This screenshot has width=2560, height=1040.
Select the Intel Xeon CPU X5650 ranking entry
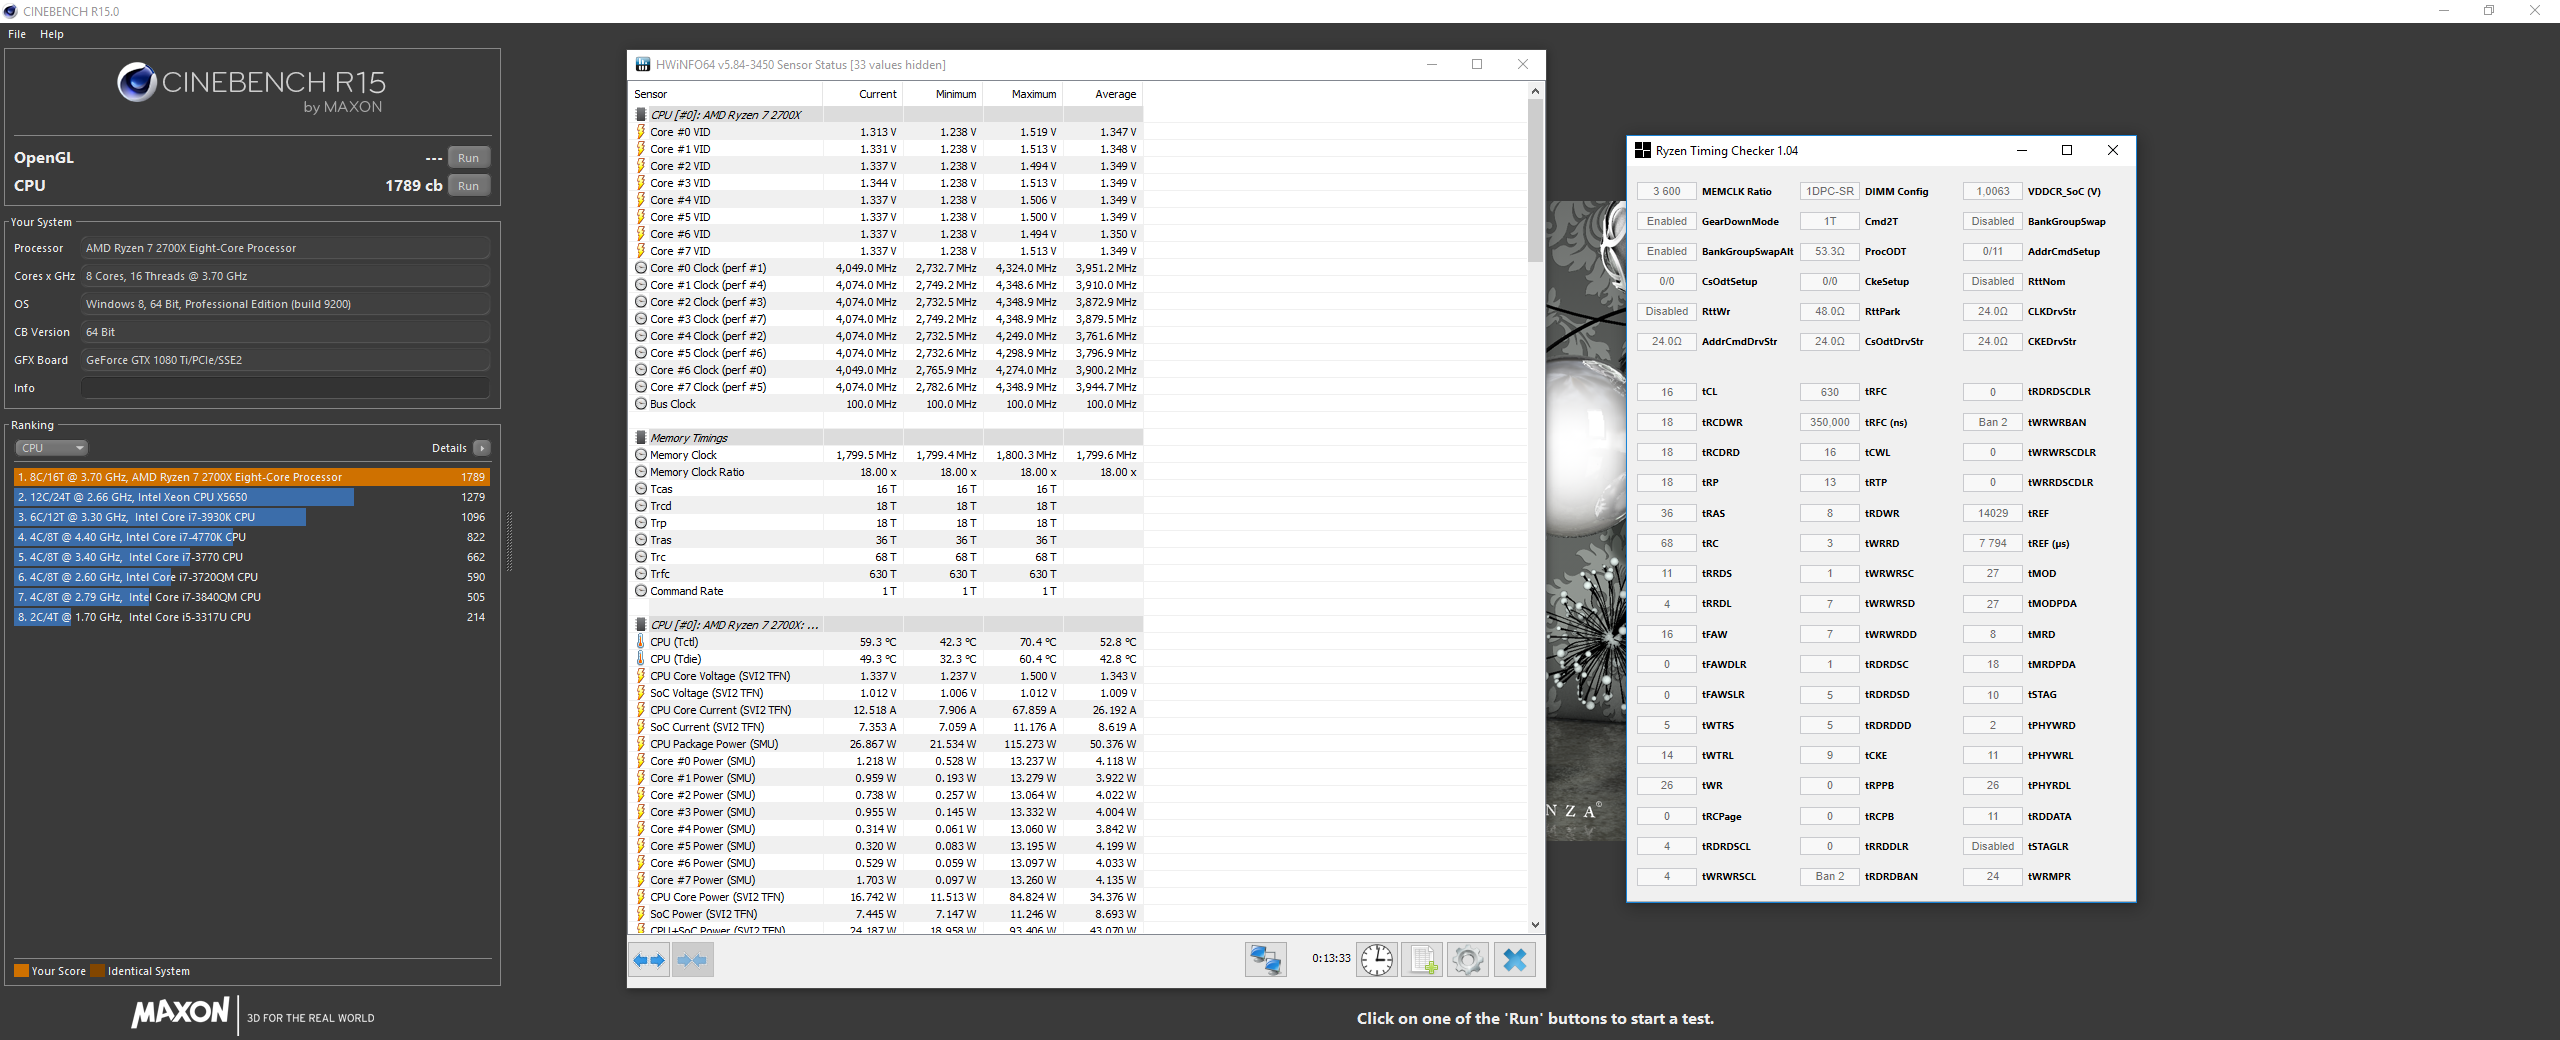(251, 497)
